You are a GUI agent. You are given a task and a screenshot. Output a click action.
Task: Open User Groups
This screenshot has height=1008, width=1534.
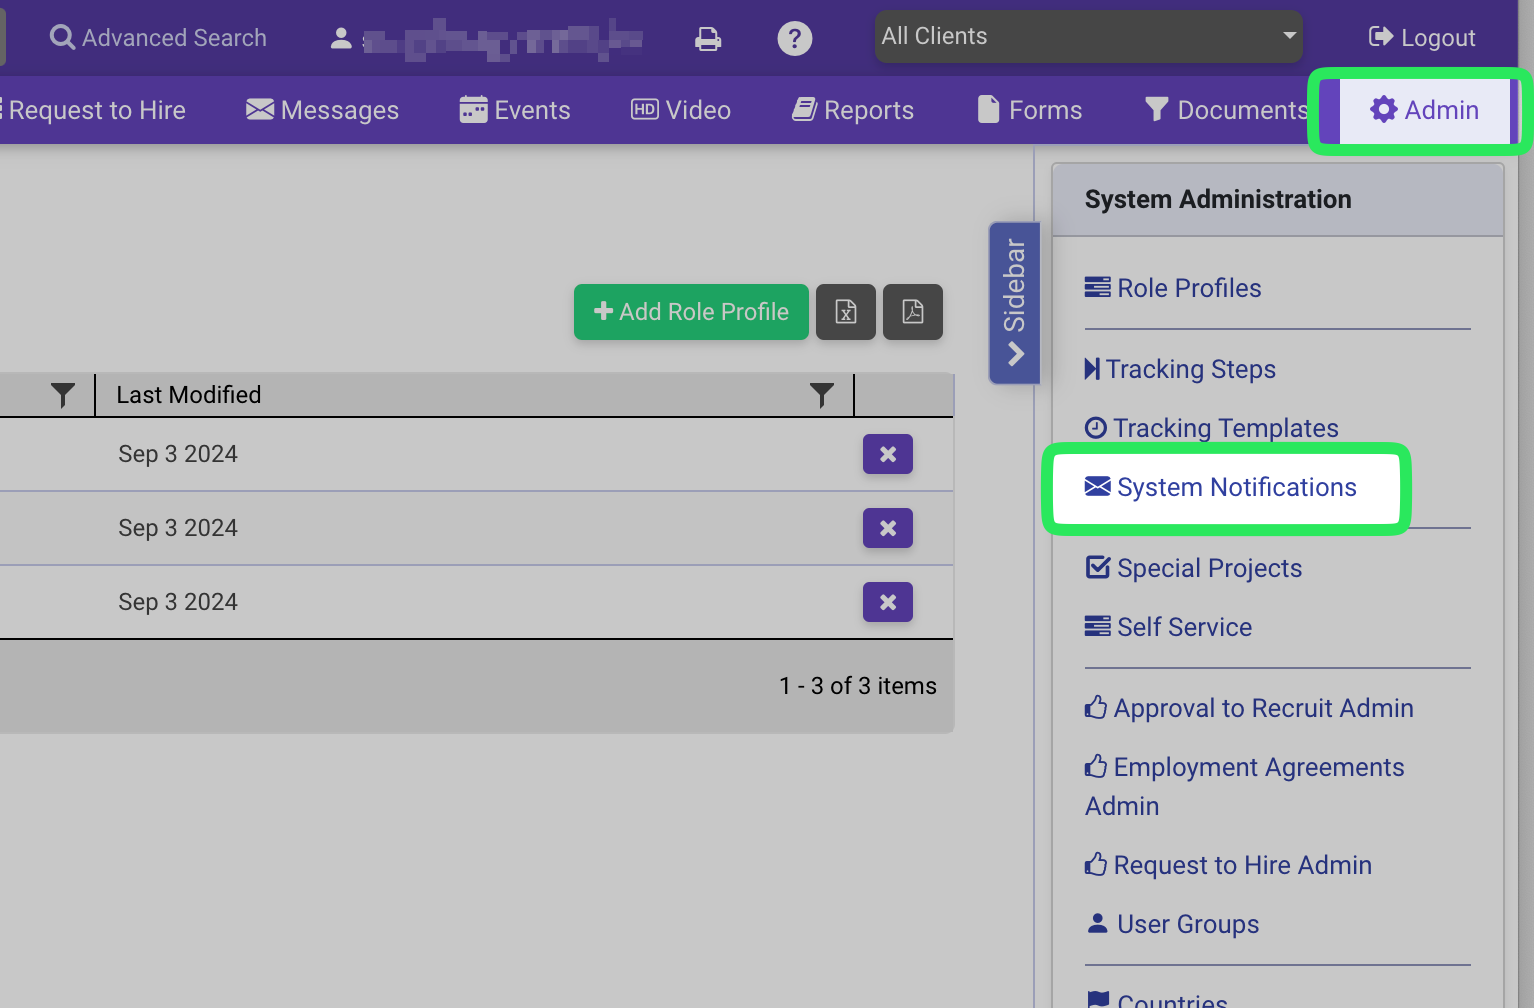(1173, 924)
